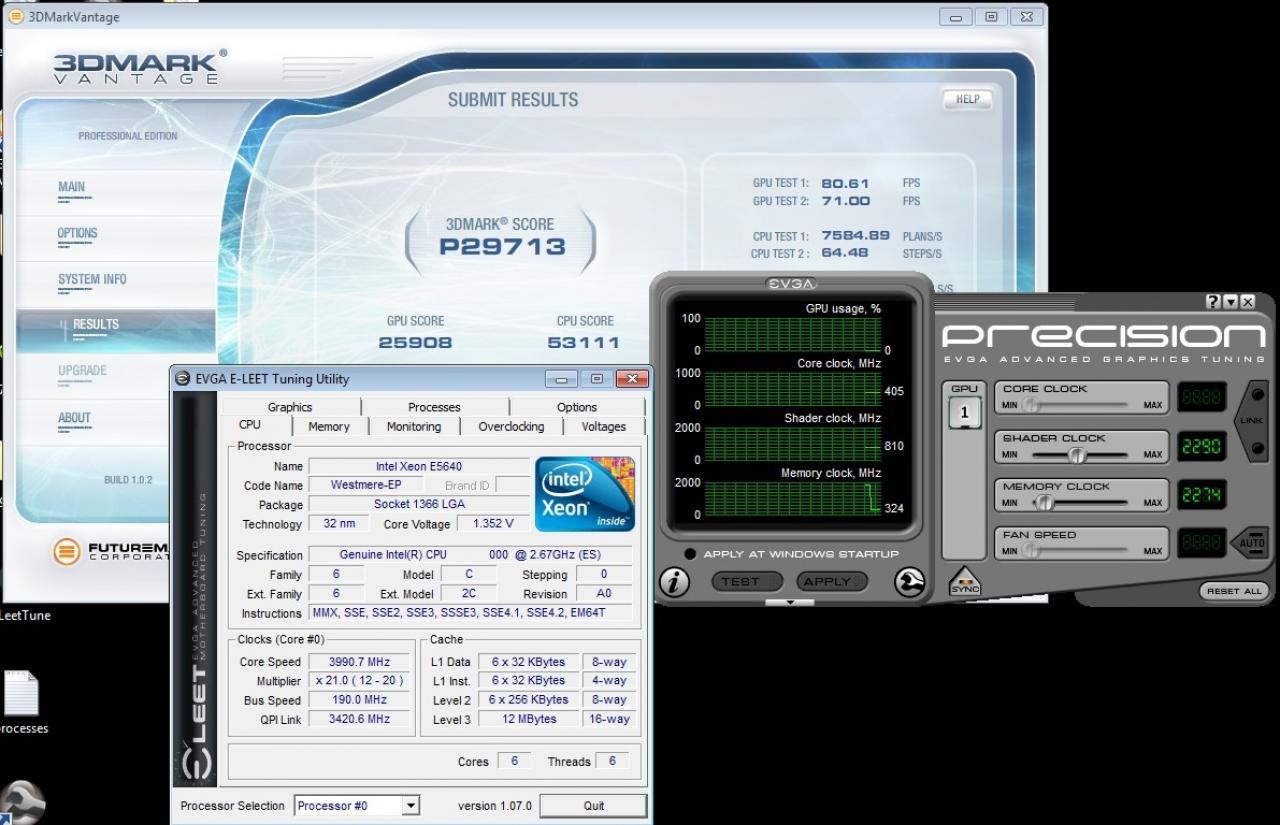
Task: Click the GPU usage graph in Precision
Action: (792, 334)
